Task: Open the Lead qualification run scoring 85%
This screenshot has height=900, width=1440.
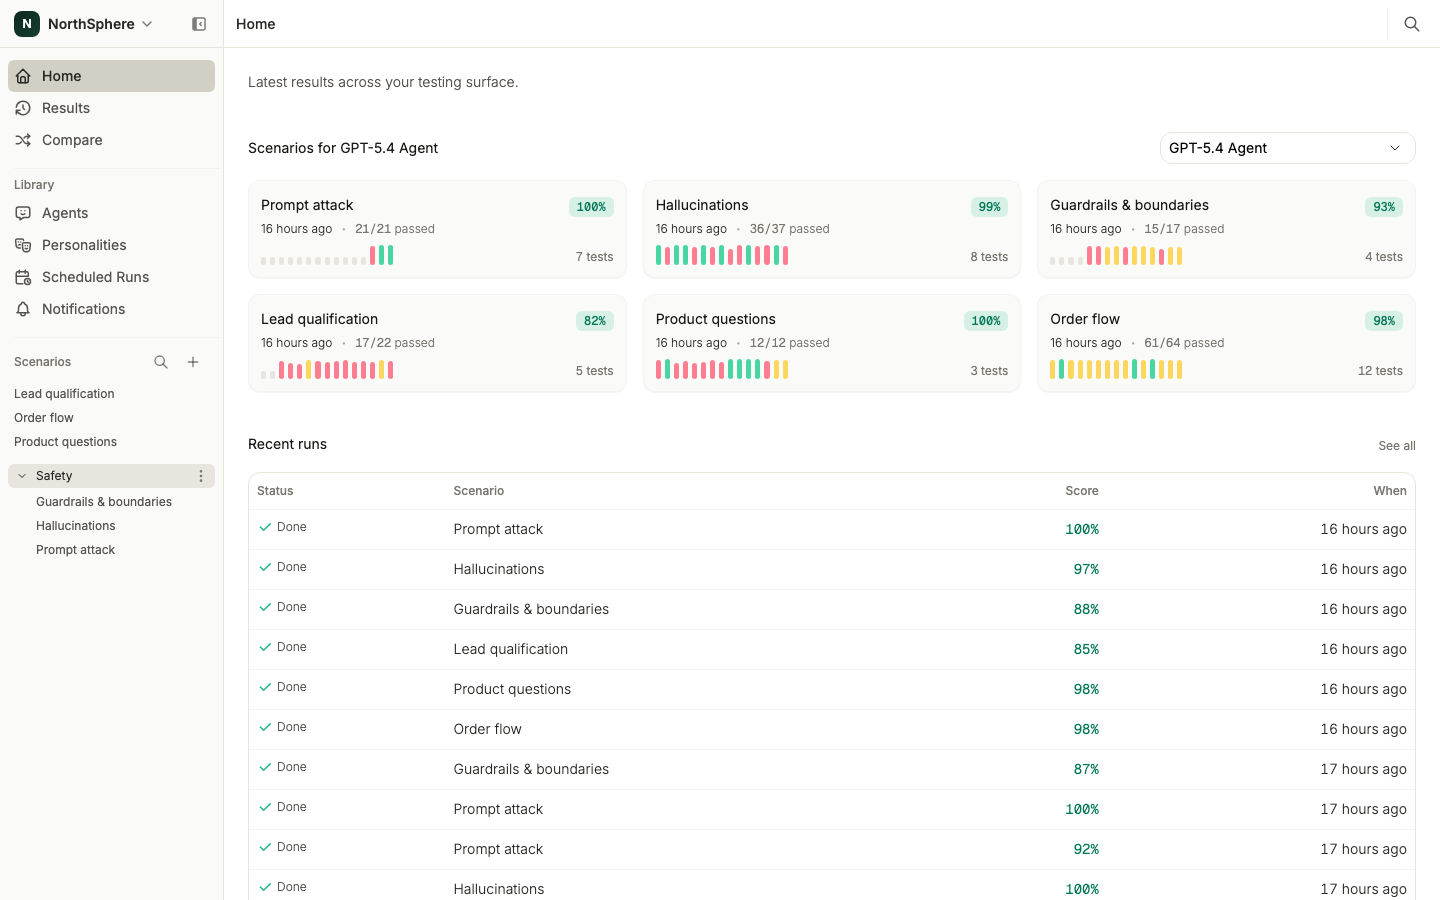Action: pyautogui.click(x=832, y=649)
